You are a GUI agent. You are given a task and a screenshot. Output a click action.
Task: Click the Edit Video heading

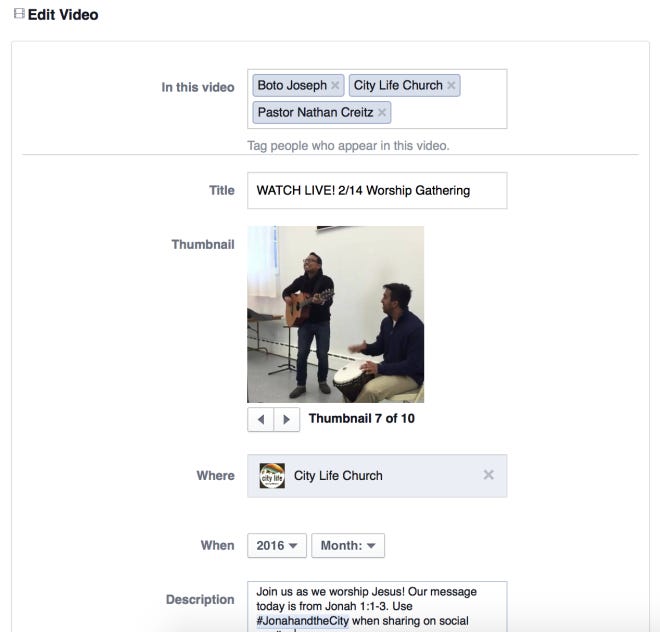coord(63,15)
